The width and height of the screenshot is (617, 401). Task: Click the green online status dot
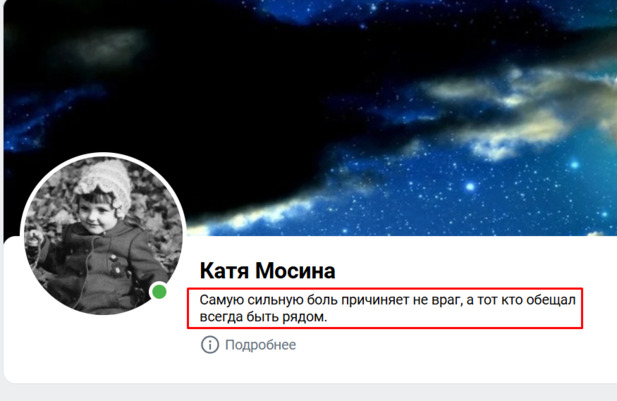[x=159, y=292]
